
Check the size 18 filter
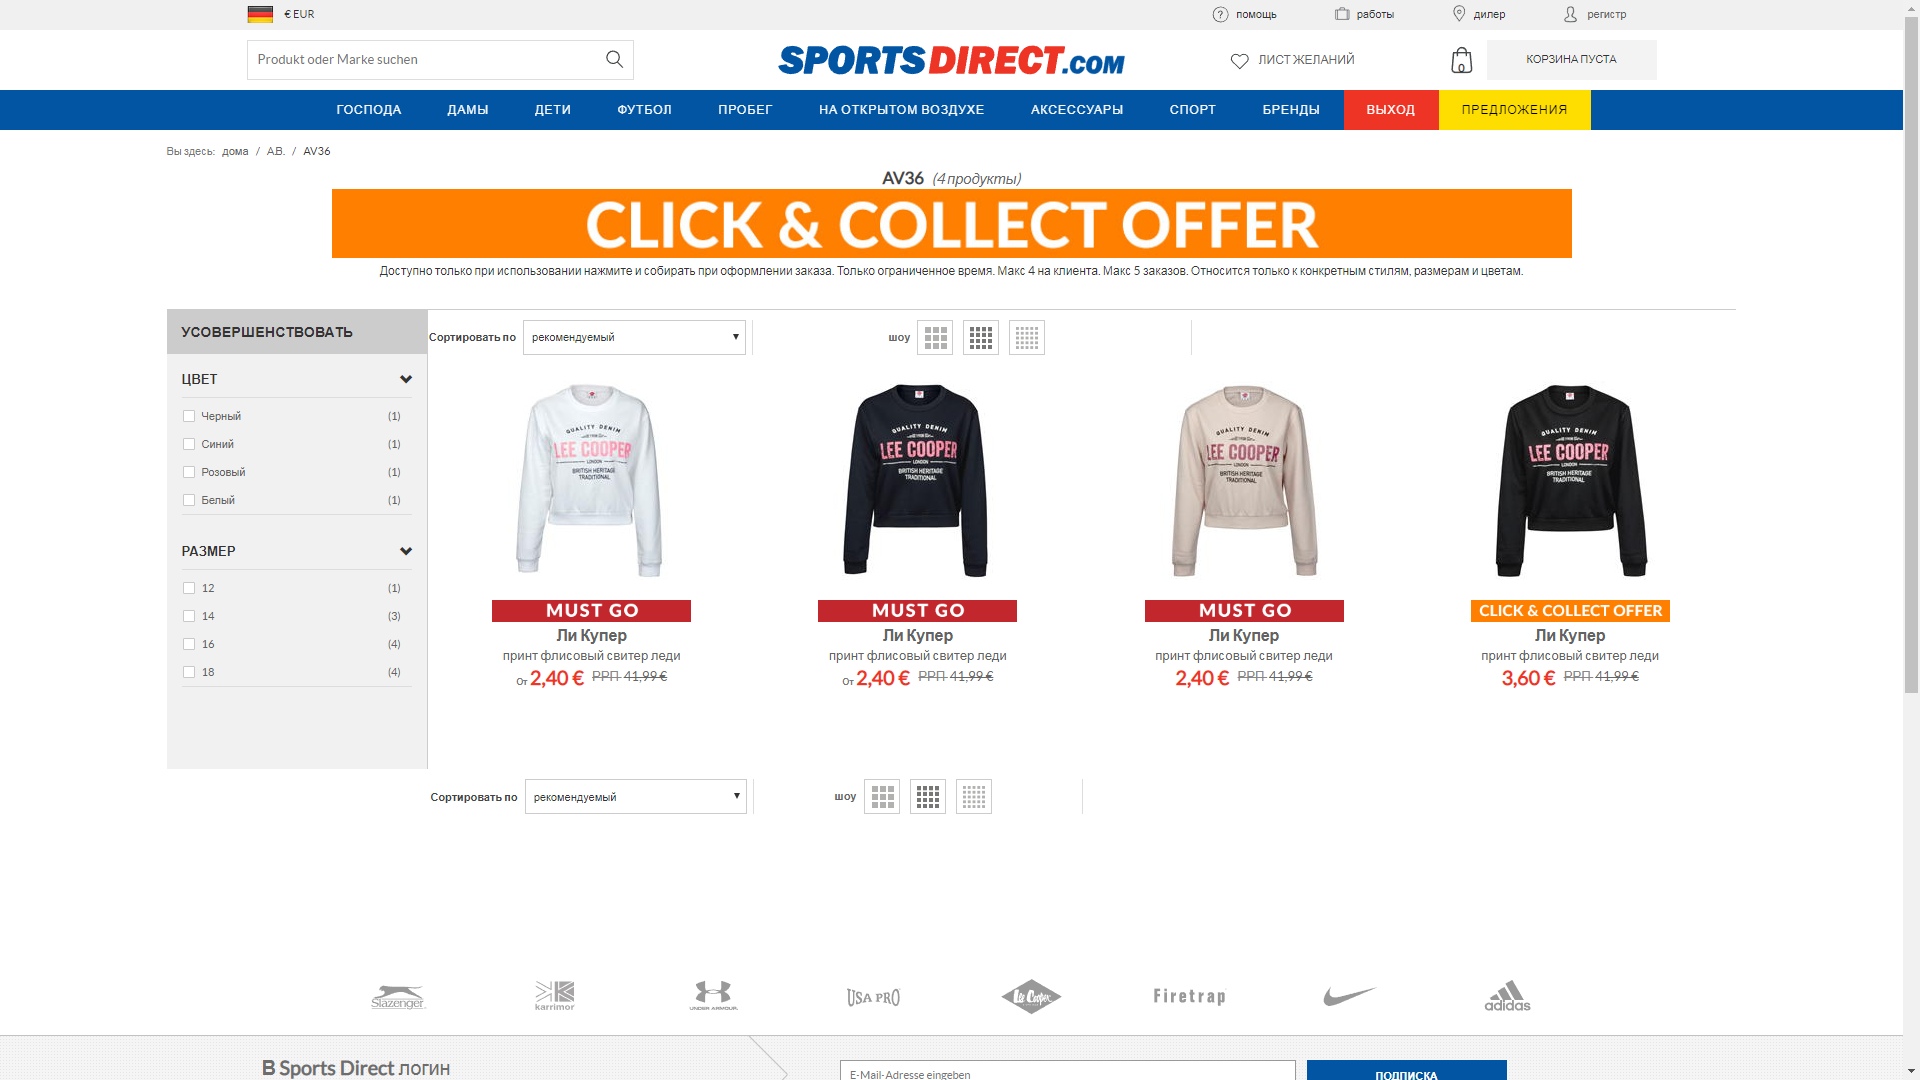point(188,672)
